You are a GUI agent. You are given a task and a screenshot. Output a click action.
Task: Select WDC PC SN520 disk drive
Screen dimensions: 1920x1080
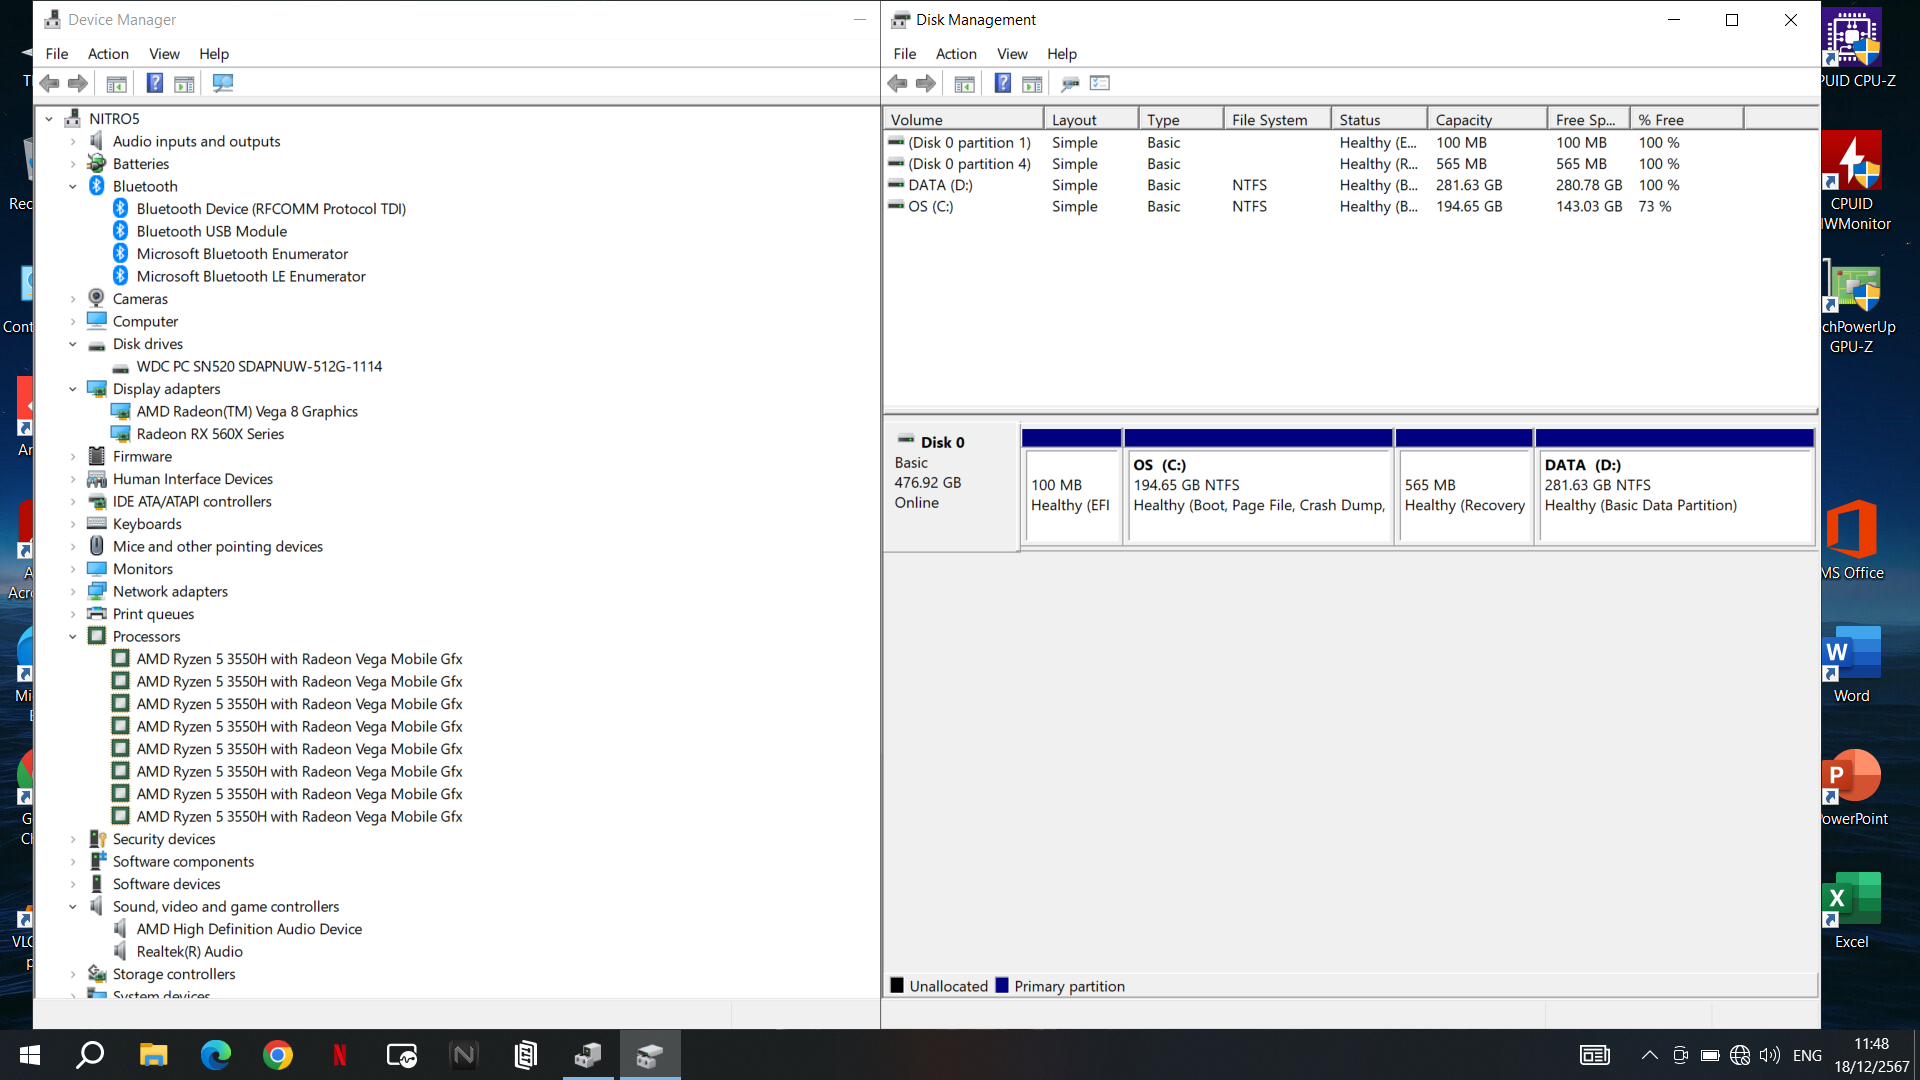259,367
